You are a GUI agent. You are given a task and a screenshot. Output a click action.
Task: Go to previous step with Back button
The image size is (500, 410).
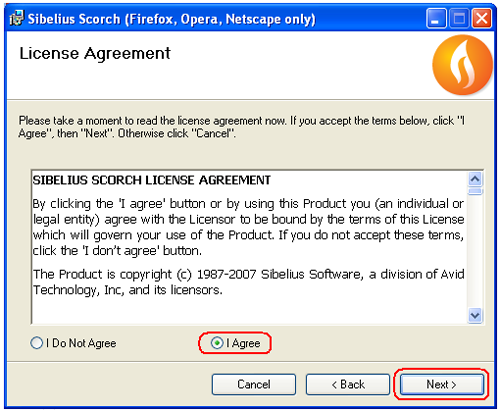coord(348,384)
